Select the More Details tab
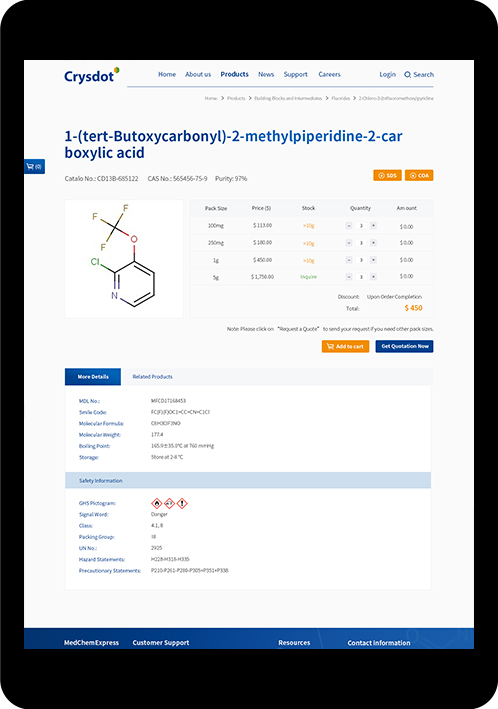Image resolution: width=498 pixels, height=709 pixels. coord(93,377)
